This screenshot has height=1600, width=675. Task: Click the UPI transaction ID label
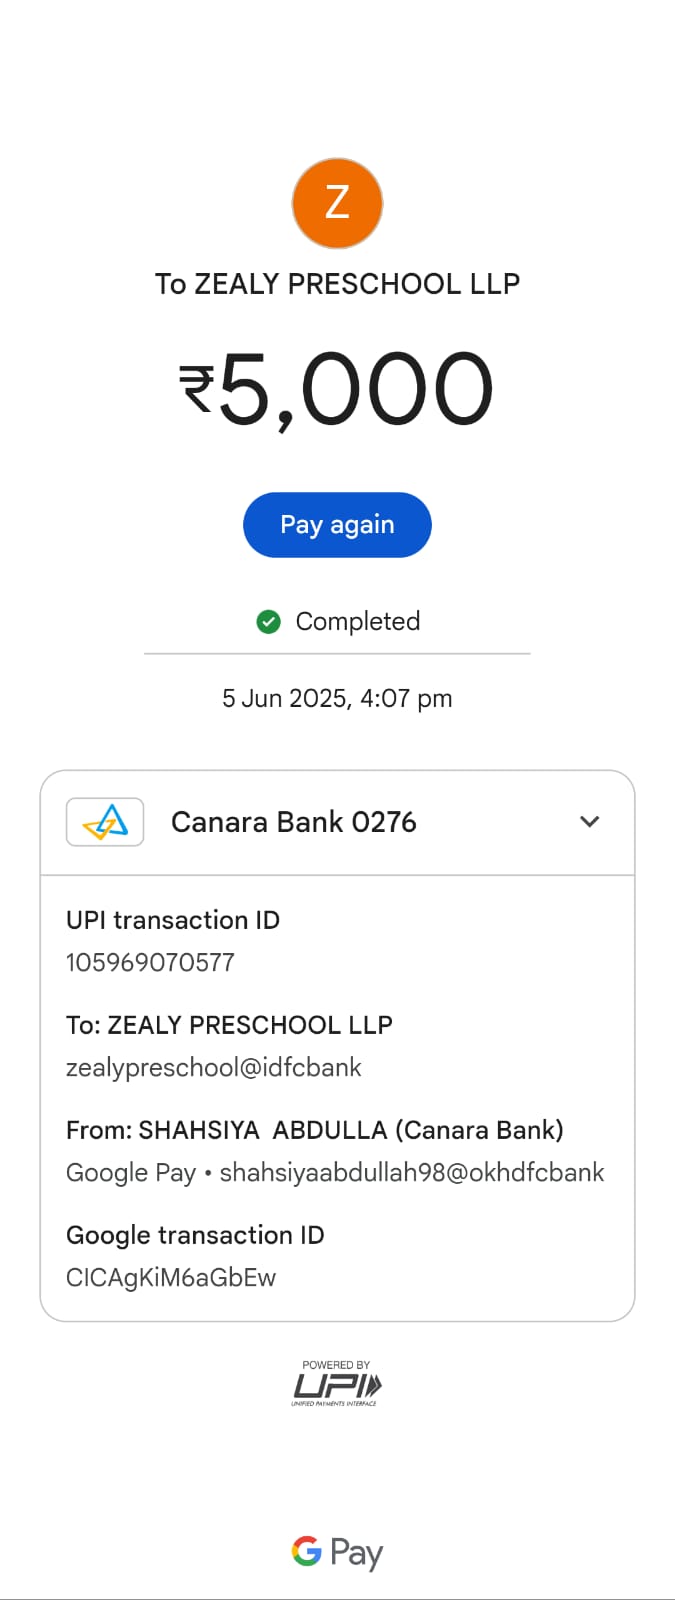coord(173,920)
